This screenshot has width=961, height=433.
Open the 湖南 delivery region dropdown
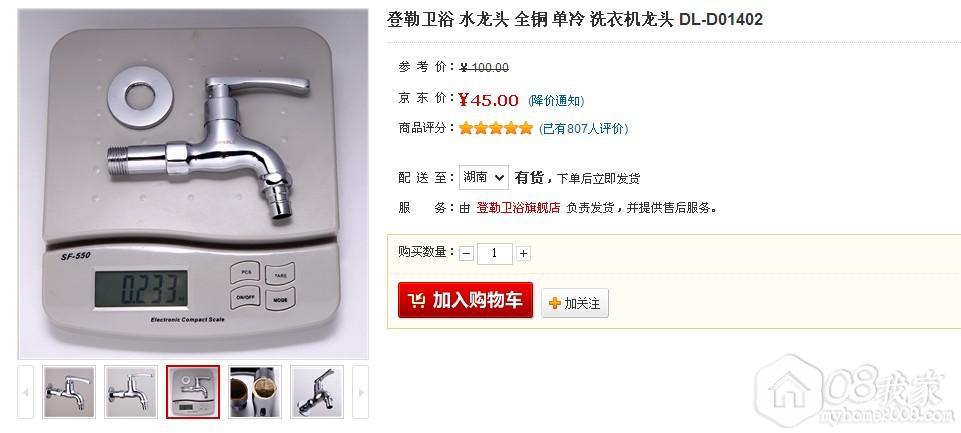point(484,177)
